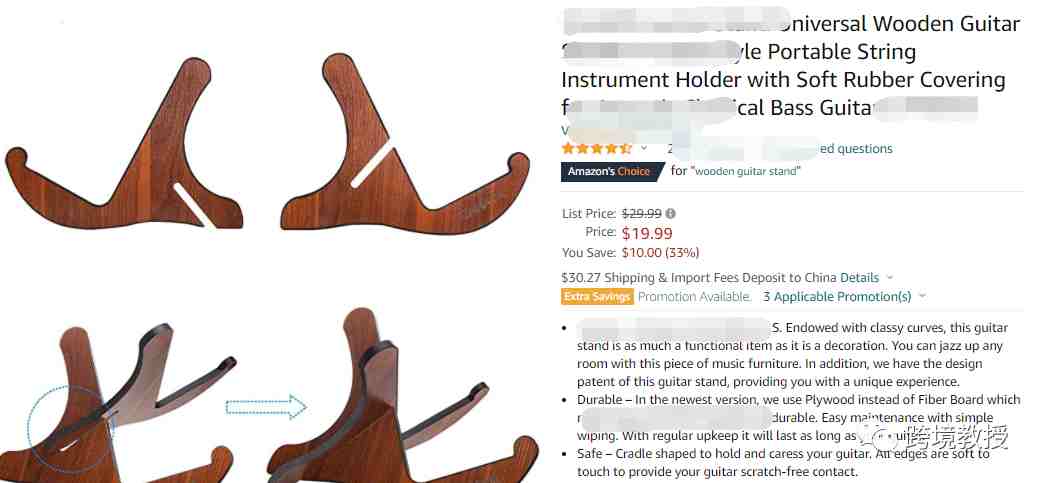Expand the shipping Details chevron
This screenshot has width=1042, height=483.
tap(890, 278)
